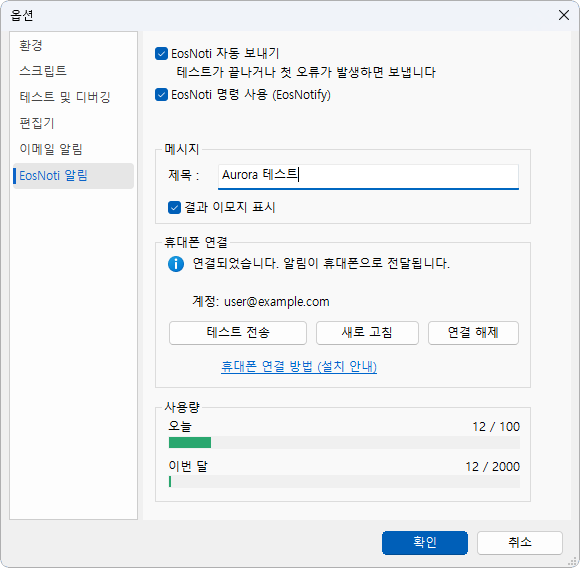580x568 pixels.
Task: Click the 이번 달 usage progress bar
Action: coord(344,481)
